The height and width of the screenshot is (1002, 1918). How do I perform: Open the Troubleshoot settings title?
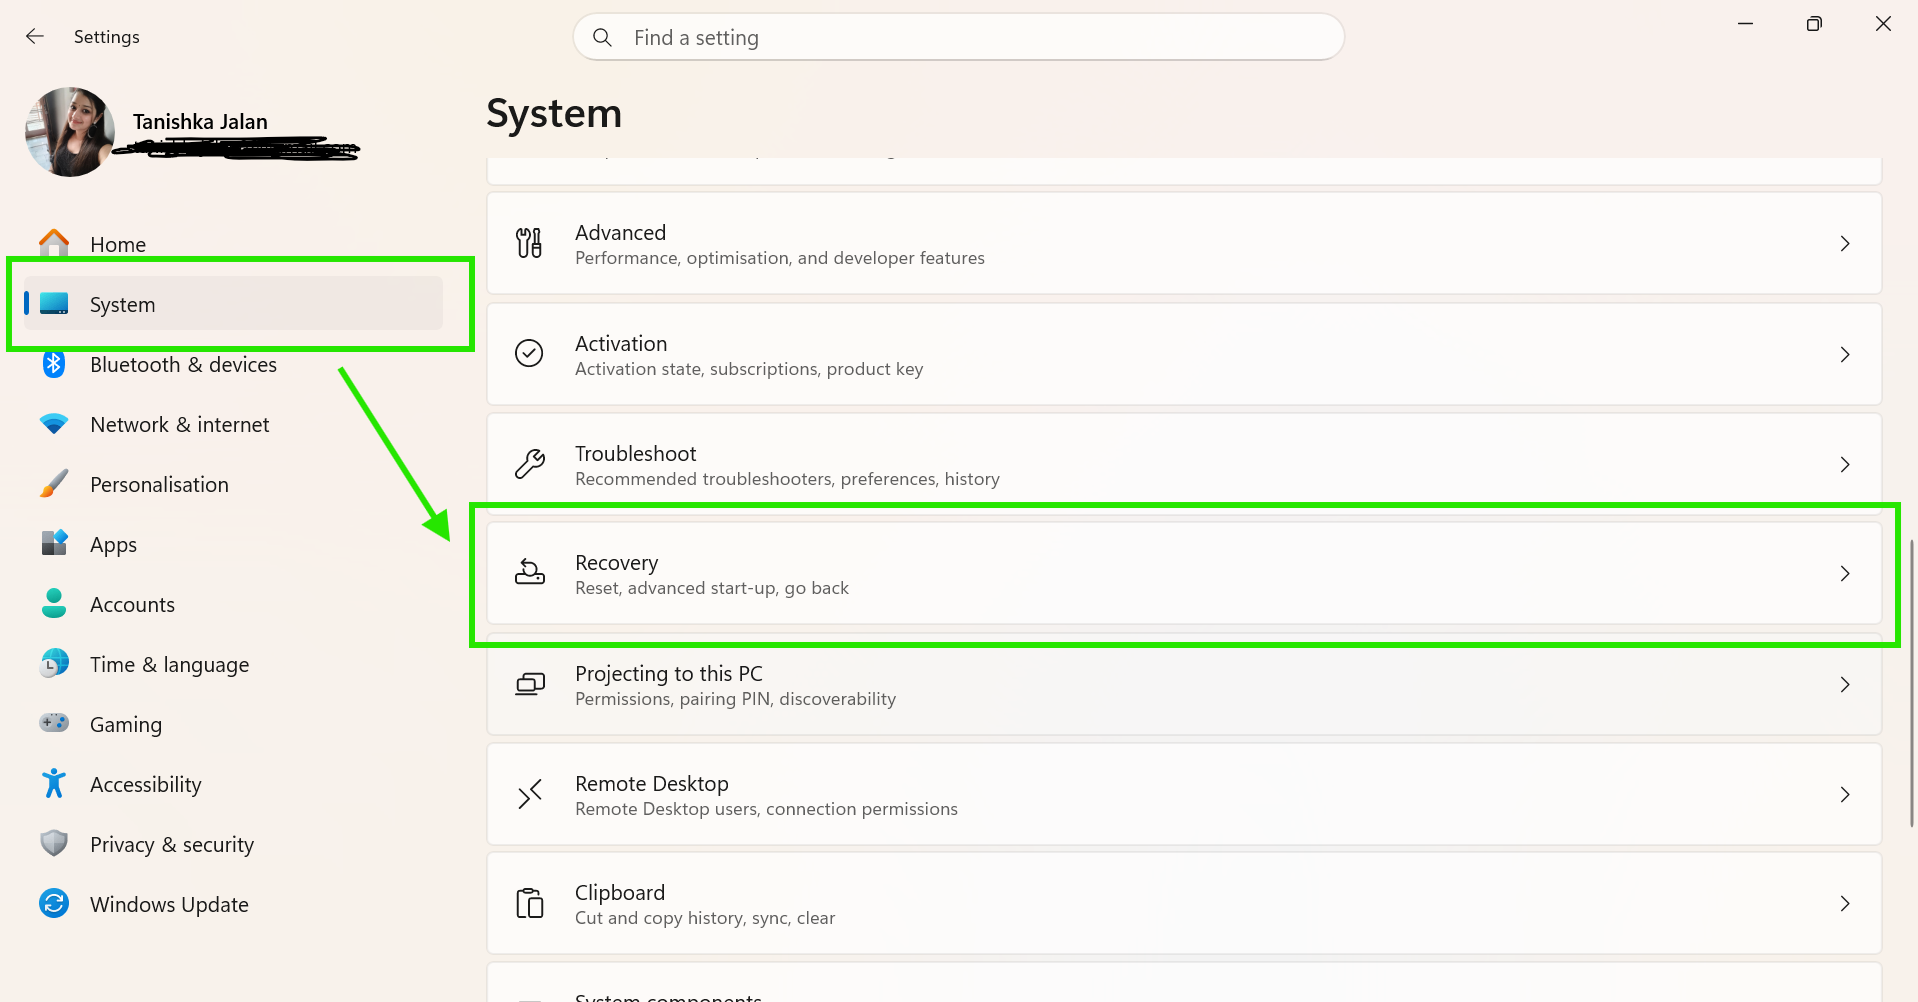coord(635,453)
